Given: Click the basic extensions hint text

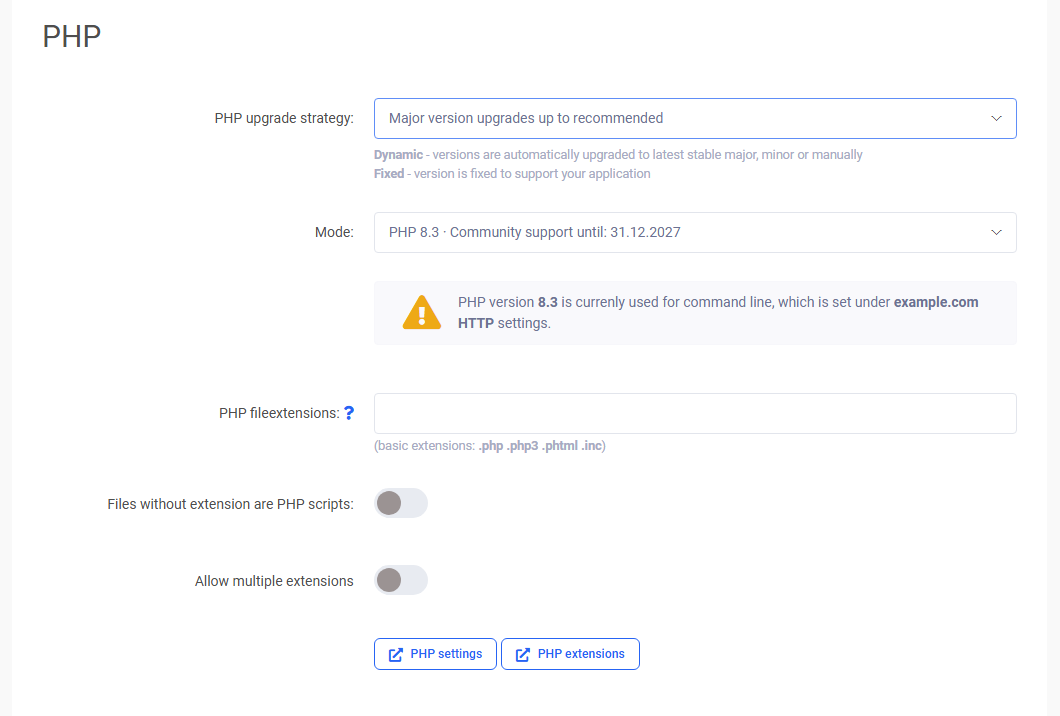Looking at the screenshot, I should pyautogui.click(x=490, y=446).
